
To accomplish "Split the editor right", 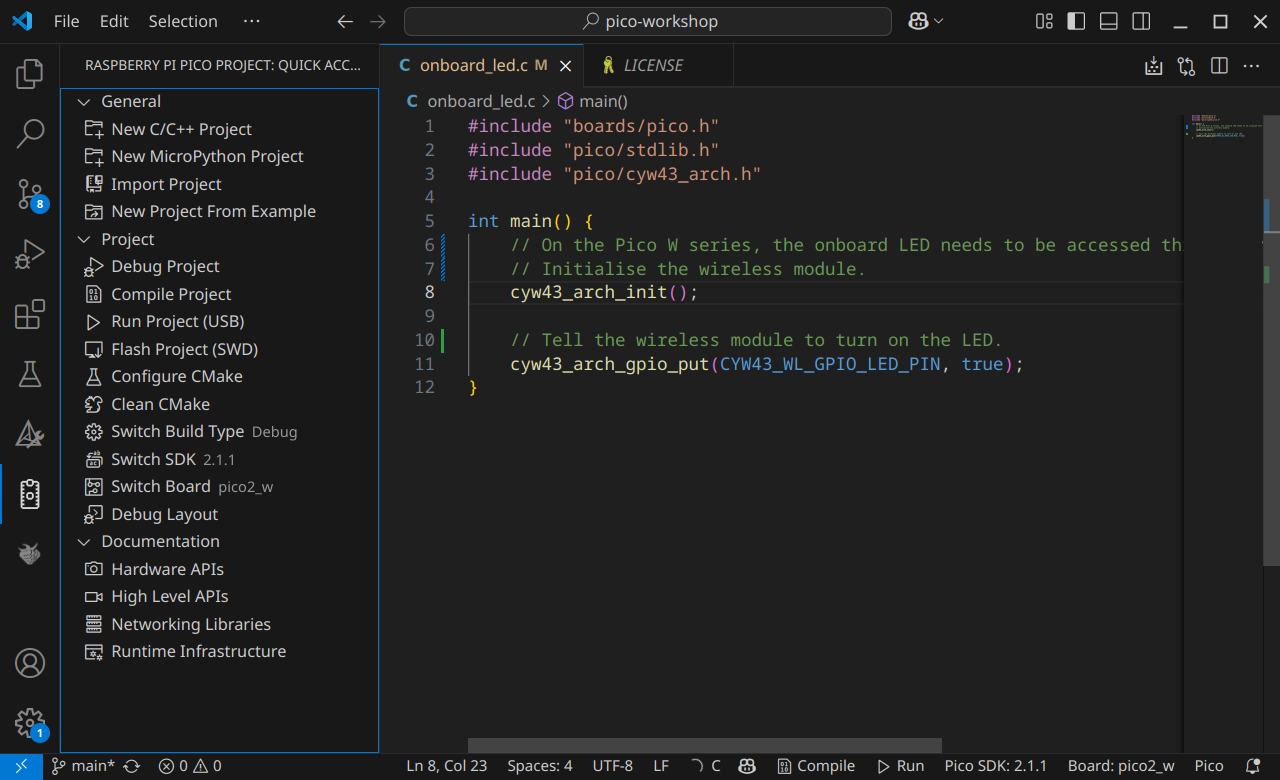I will point(1219,66).
